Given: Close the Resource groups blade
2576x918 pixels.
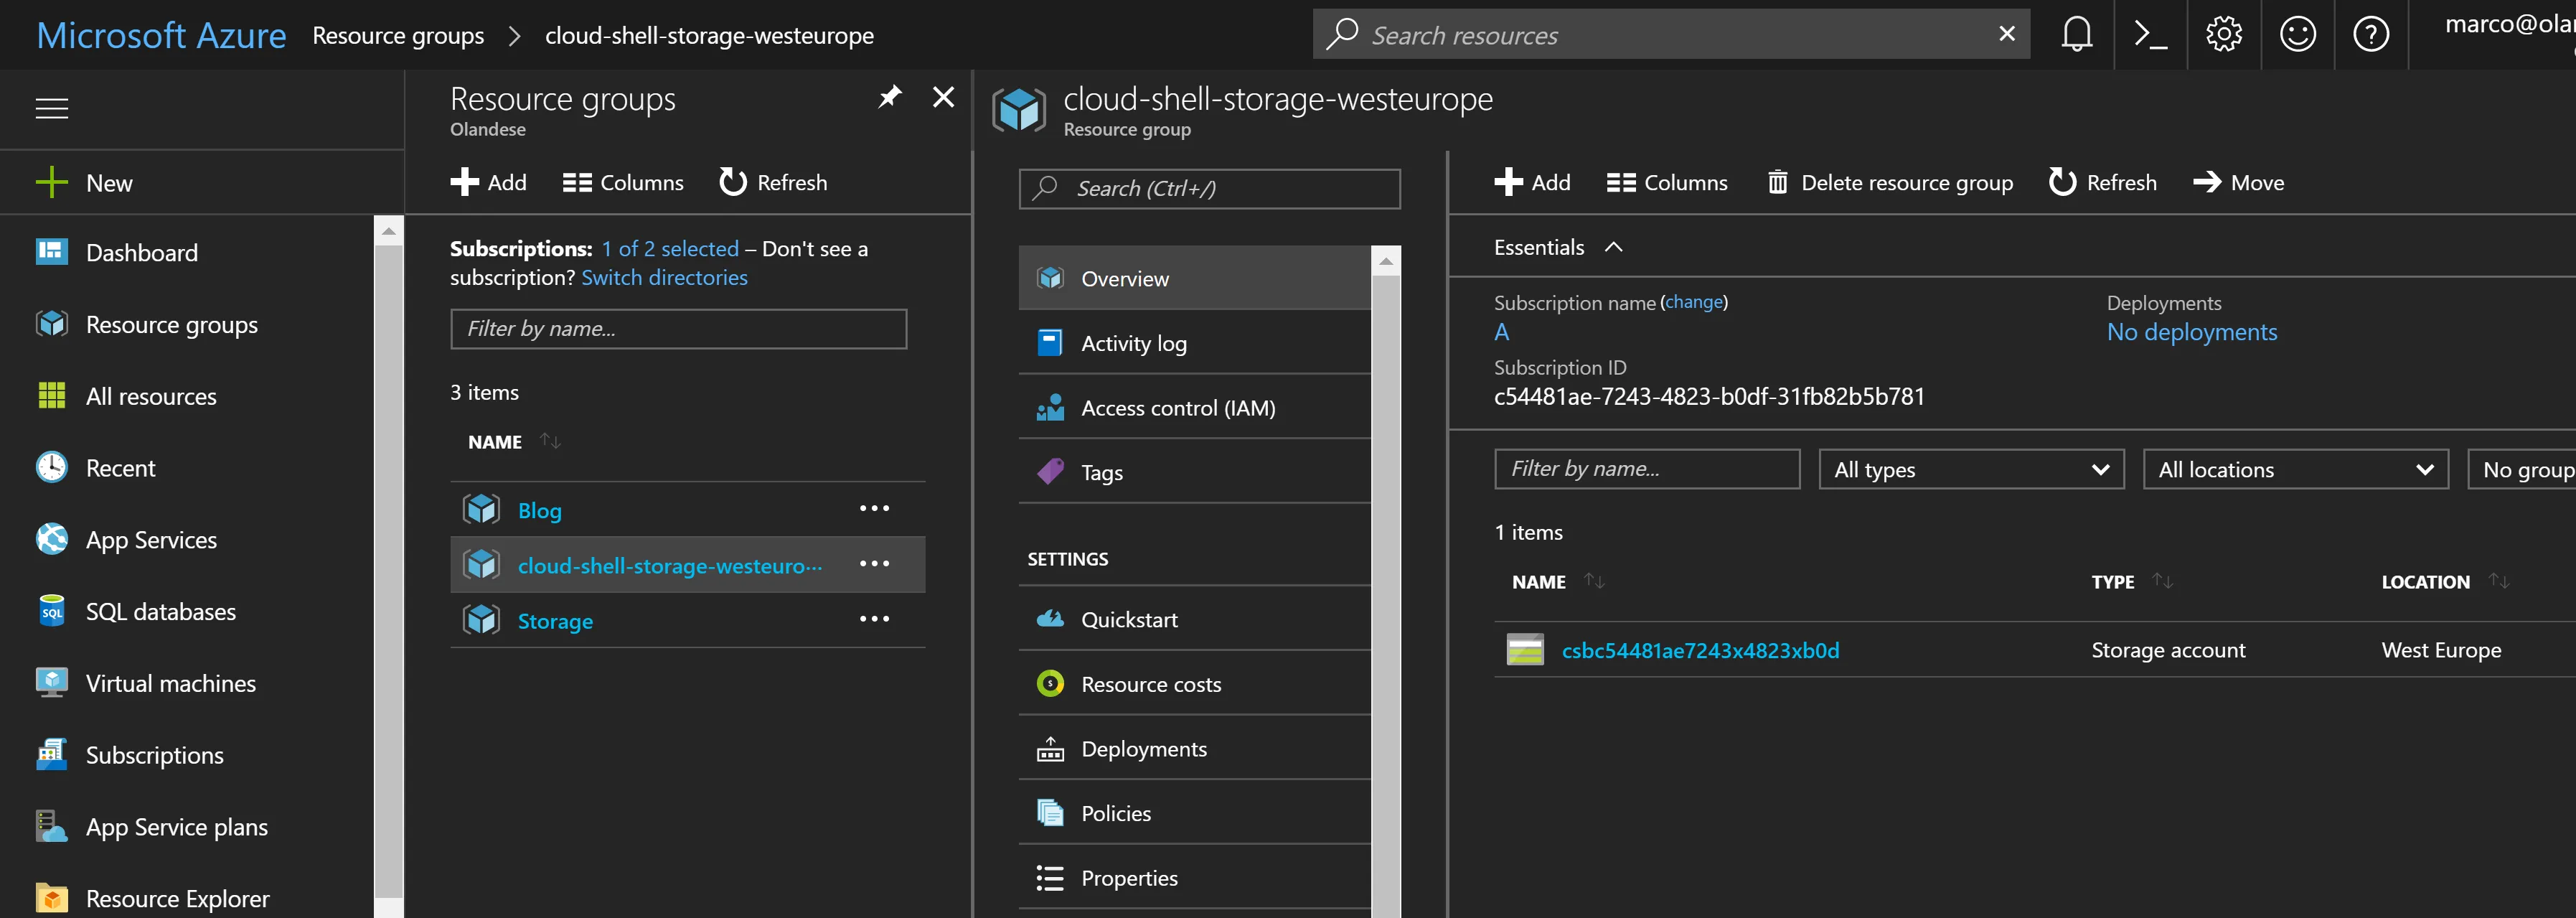Looking at the screenshot, I should [943, 97].
